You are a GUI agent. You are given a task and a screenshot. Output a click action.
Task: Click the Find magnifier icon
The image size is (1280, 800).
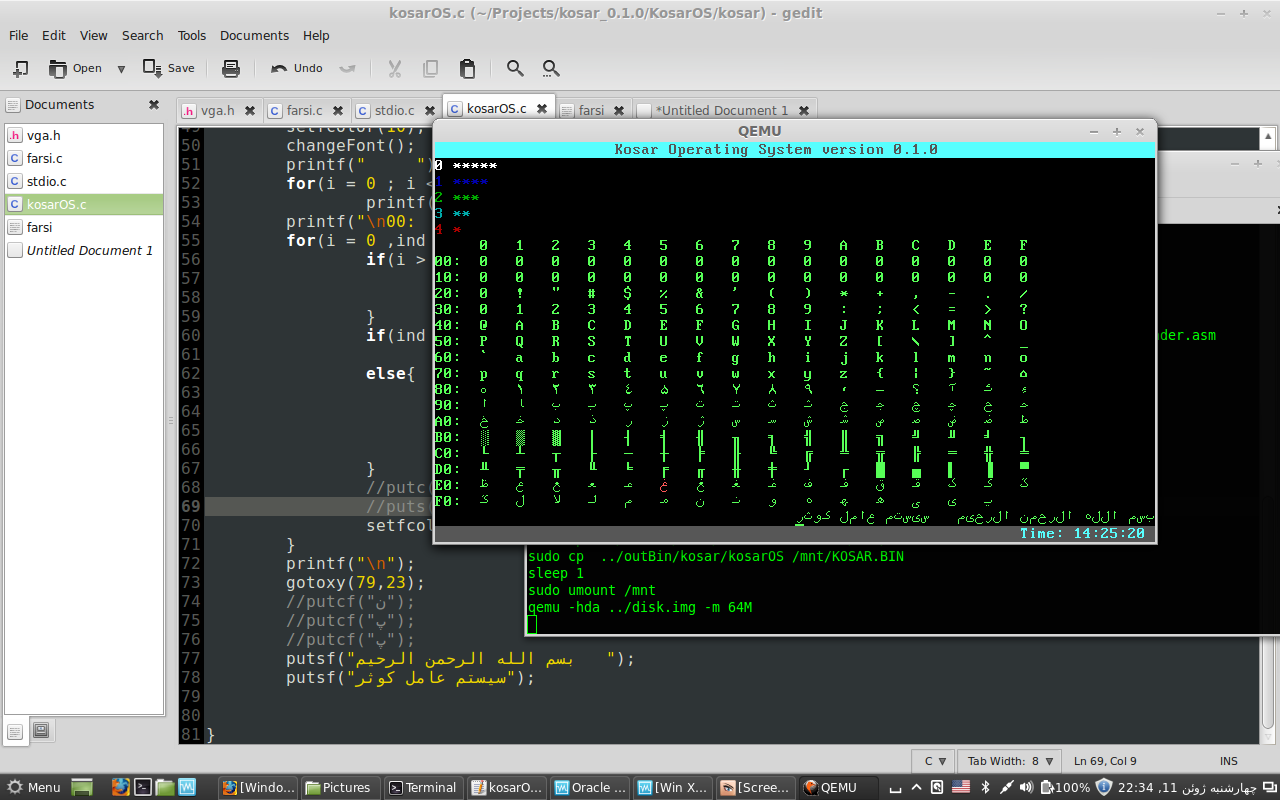click(515, 69)
